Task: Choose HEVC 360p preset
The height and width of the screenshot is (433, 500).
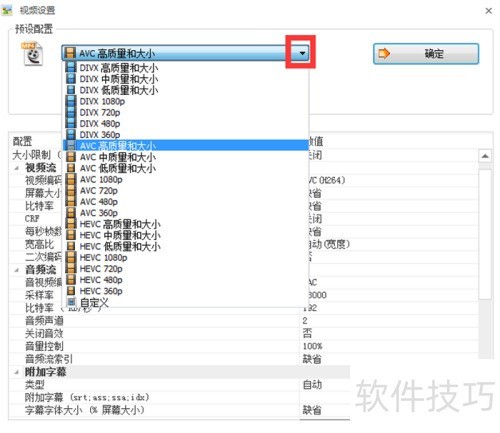Action: click(x=186, y=291)
